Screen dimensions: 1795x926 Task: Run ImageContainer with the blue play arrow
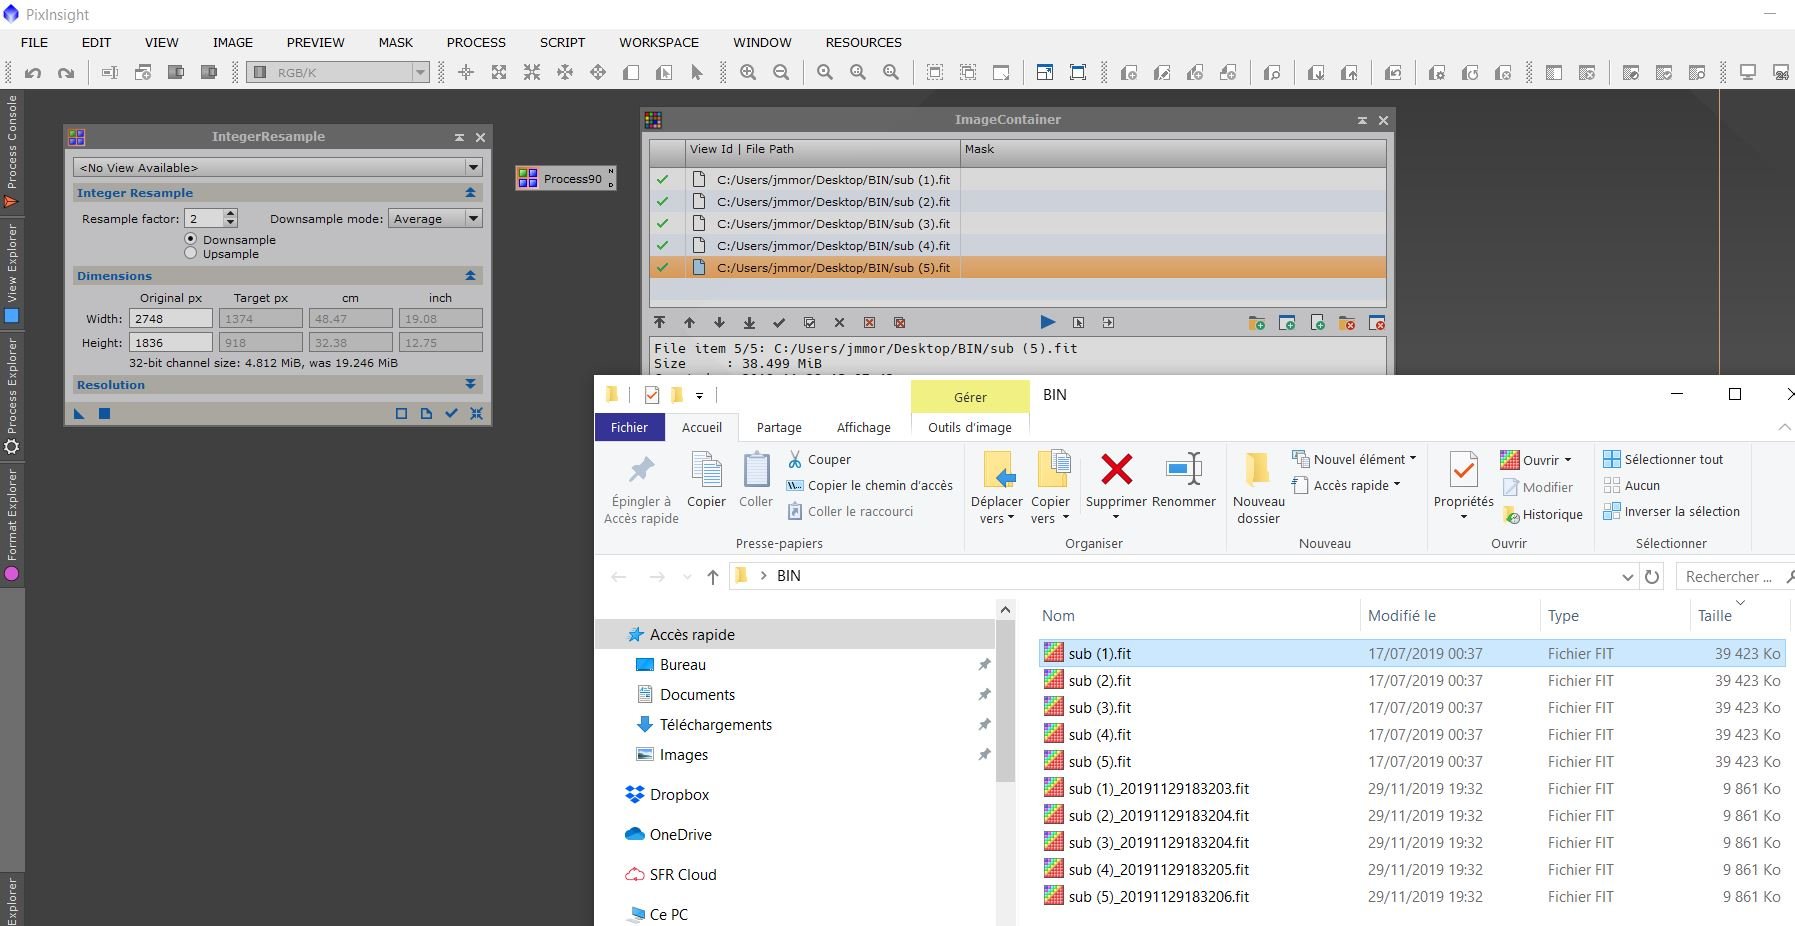tap(1047, 322)
